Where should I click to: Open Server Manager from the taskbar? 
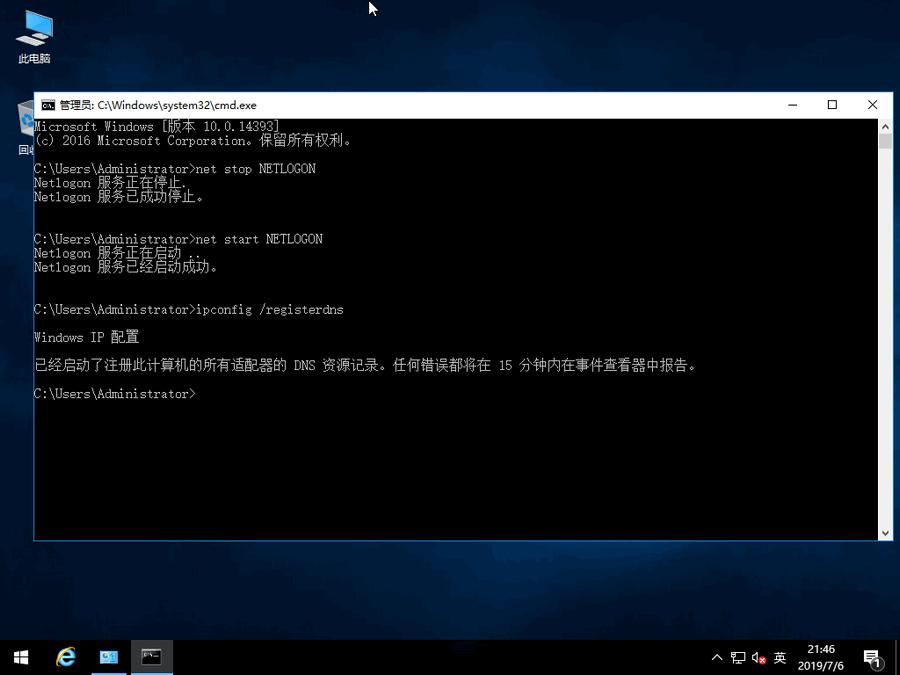pyautogui.click(x=108, y=657)
